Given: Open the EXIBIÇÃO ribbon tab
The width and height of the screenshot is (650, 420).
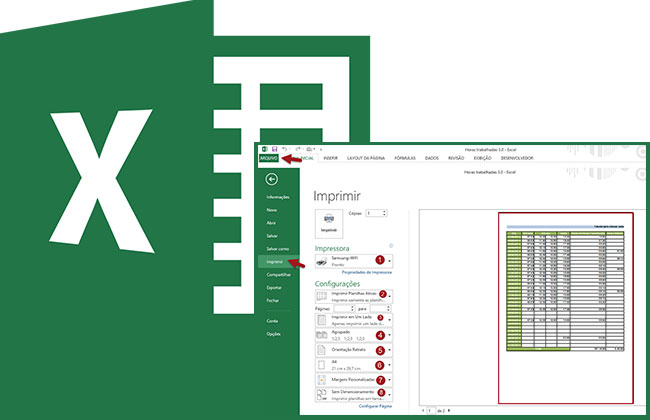Looking at the screenshot, I should tap(483, 158).
